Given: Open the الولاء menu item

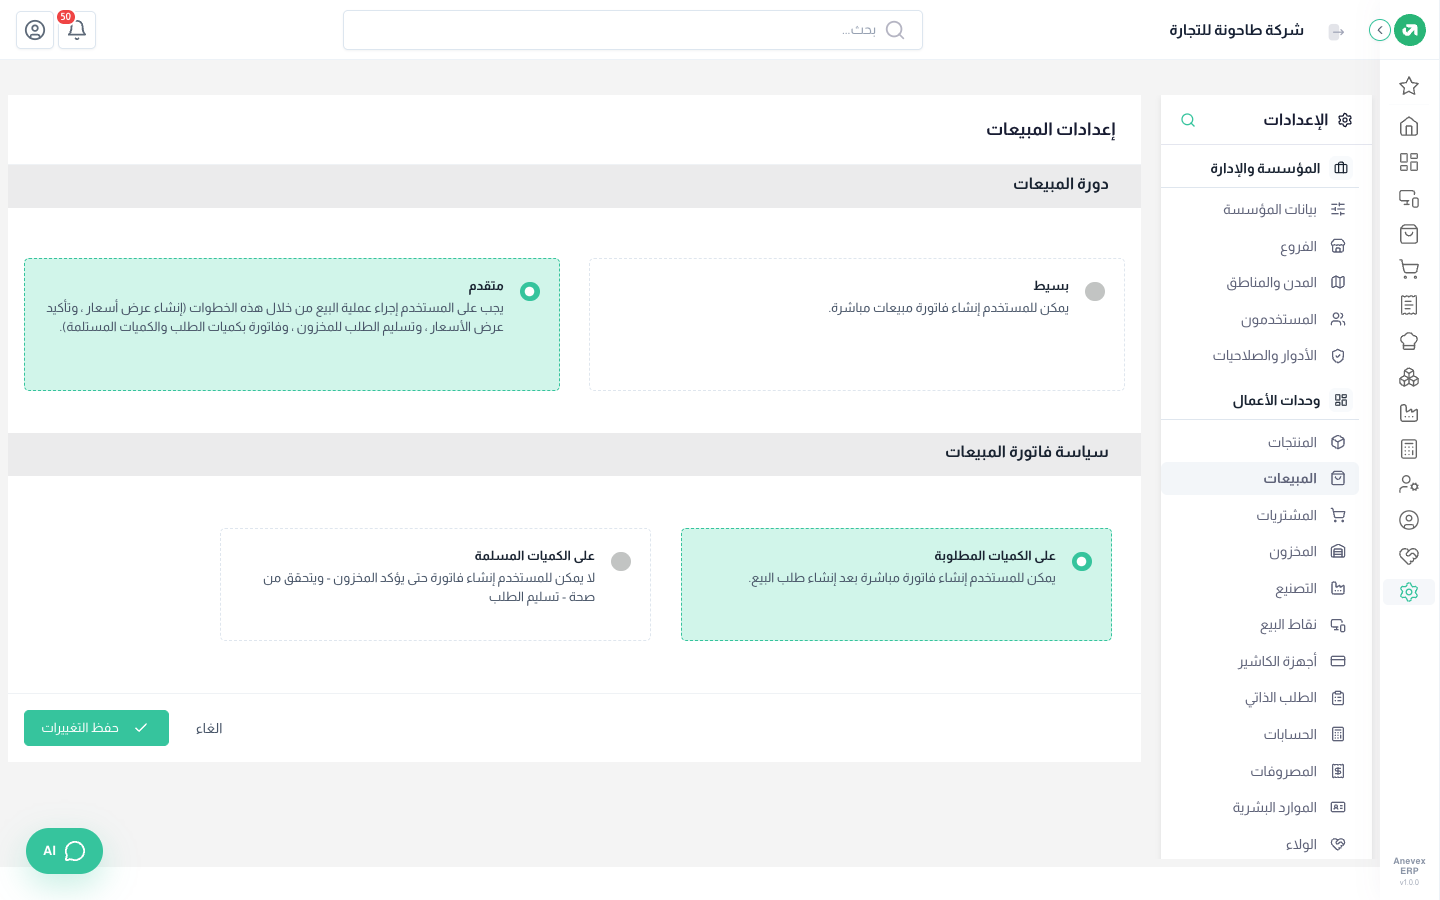Looking at the screenshot, I should click(x=1260, y=844).
